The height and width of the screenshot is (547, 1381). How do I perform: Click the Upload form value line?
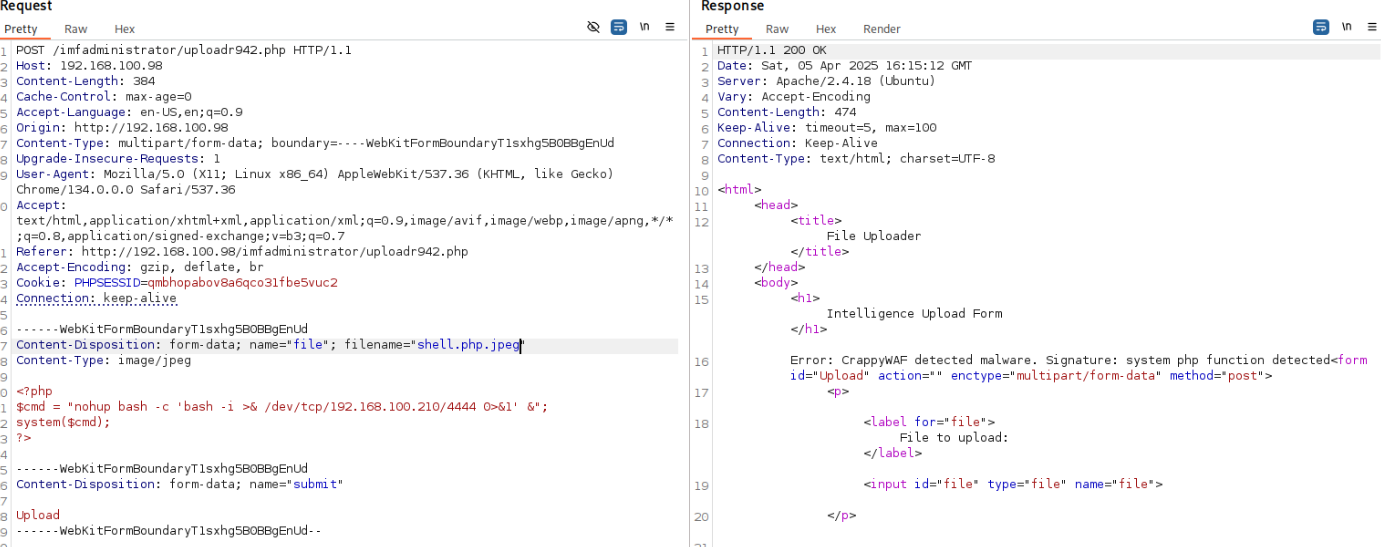[38, 515]
